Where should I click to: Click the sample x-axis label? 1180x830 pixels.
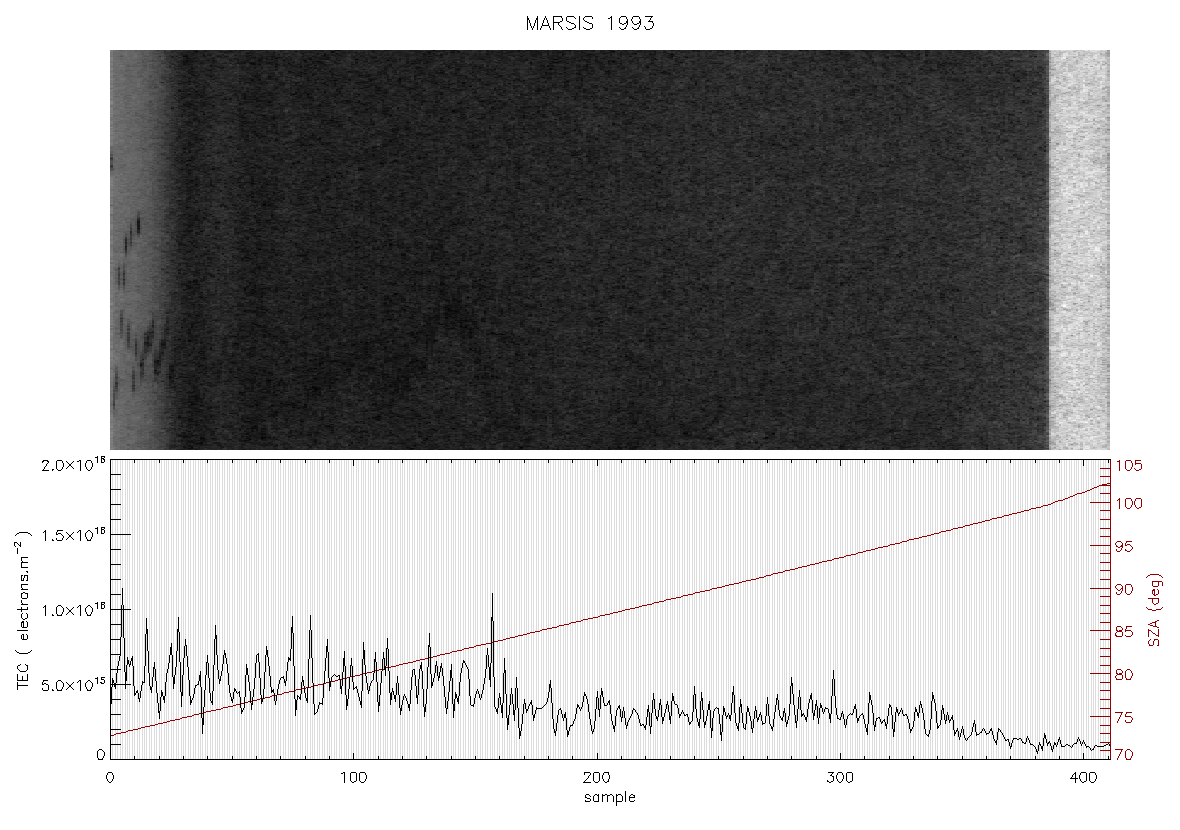coord(610,797)
